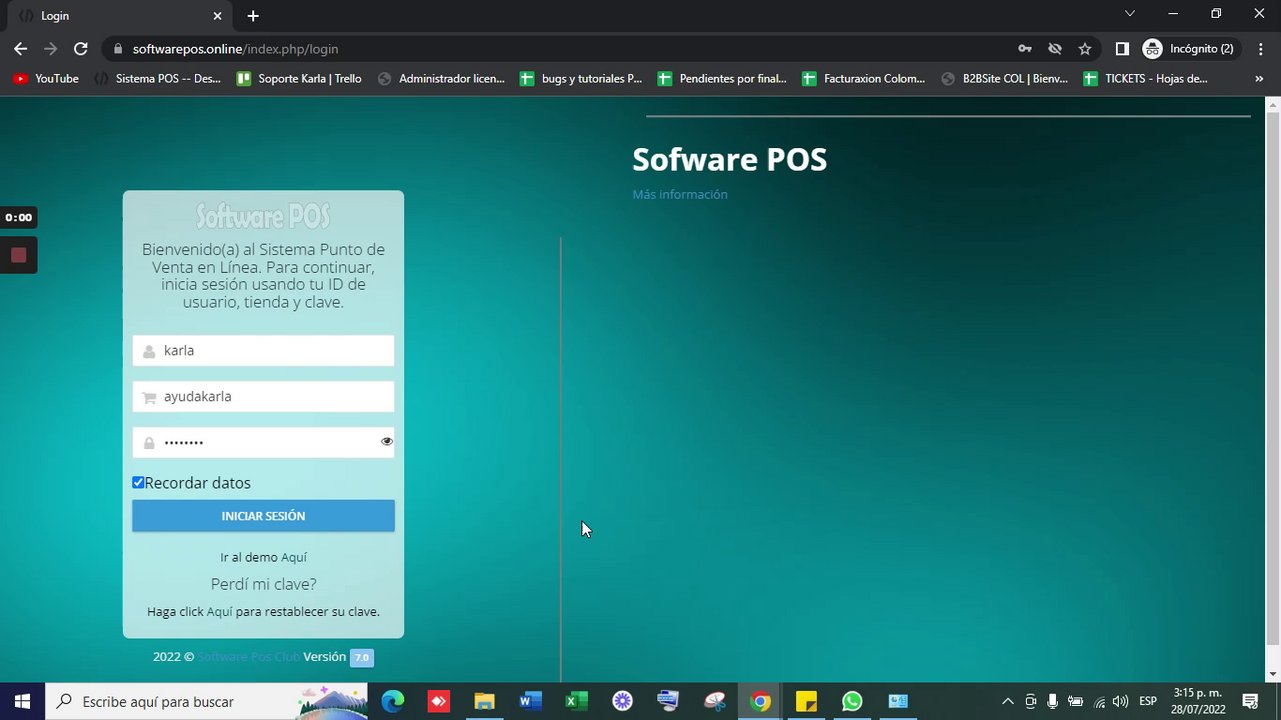The height and width of the screenshot is (720, 1281).
Task: Open Wi-Fi network settings
Action: [1099, 701]
